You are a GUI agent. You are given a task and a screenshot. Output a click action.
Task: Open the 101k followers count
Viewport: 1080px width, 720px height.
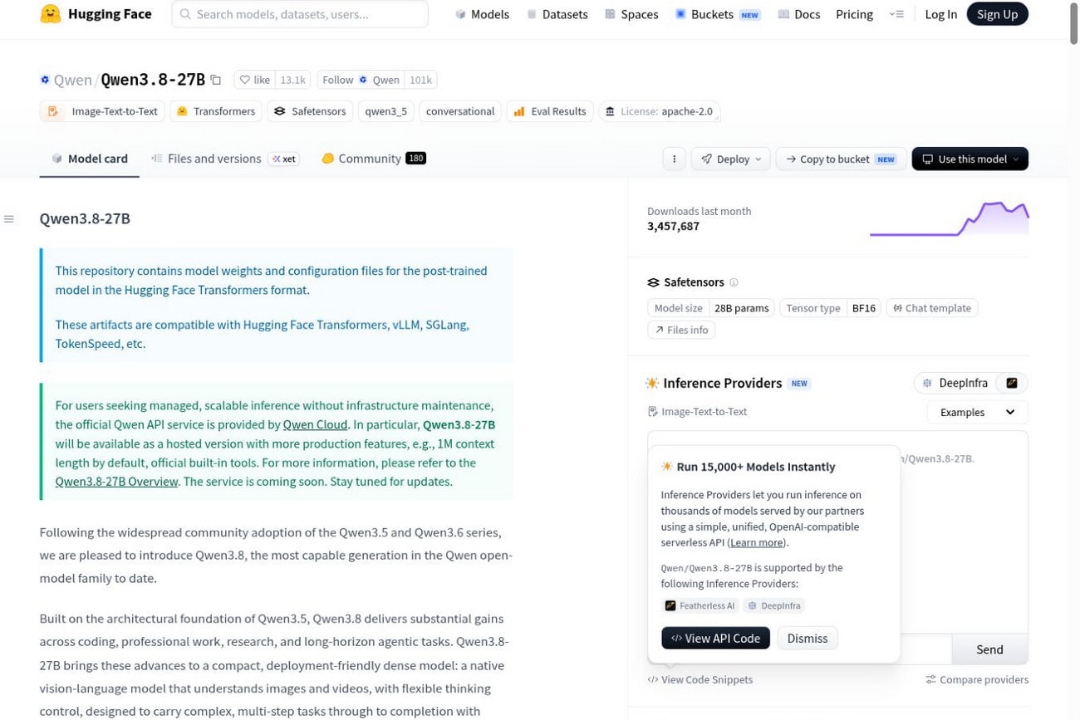(x=420, y=80)
